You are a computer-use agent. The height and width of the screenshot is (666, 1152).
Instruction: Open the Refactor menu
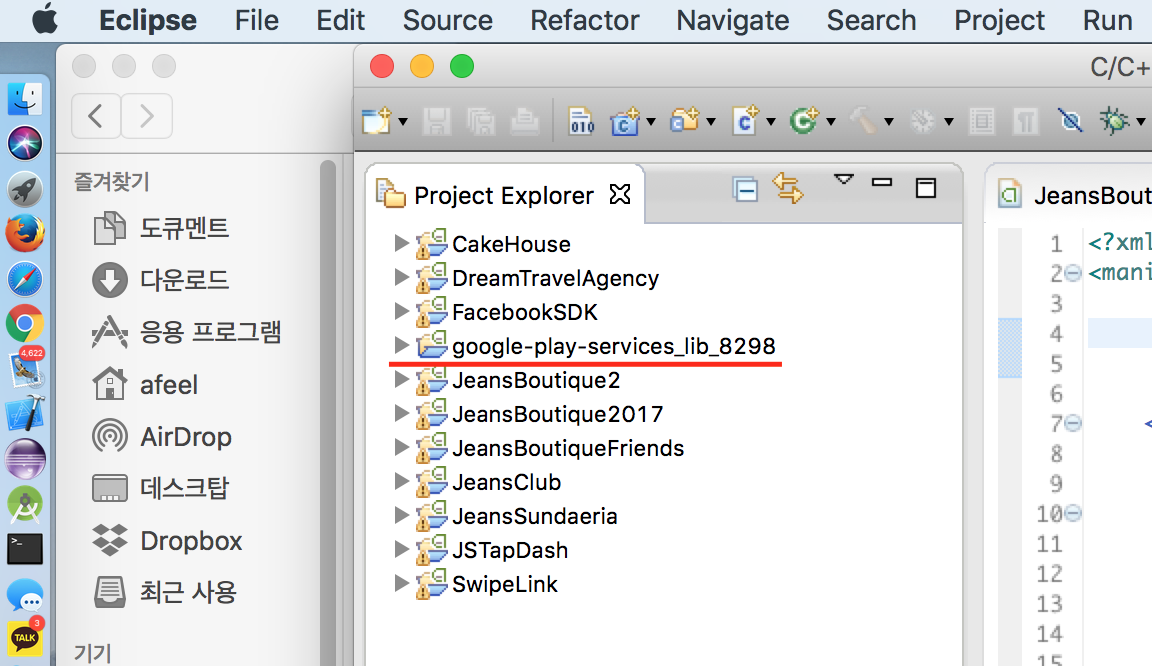coord(584,20)
